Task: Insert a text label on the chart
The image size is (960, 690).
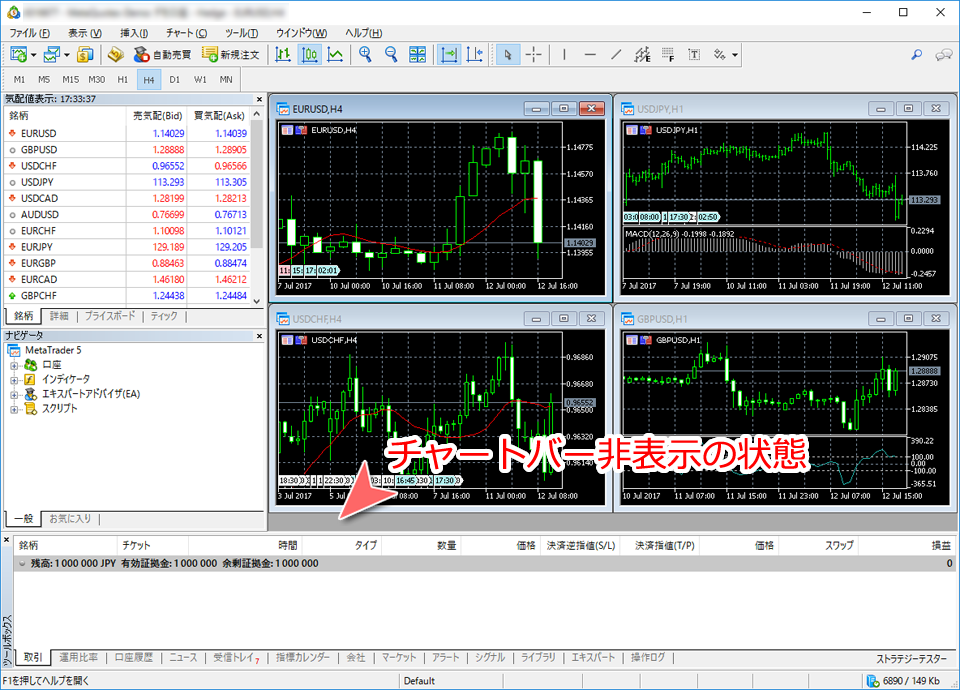Action: [x=694, y=54]
